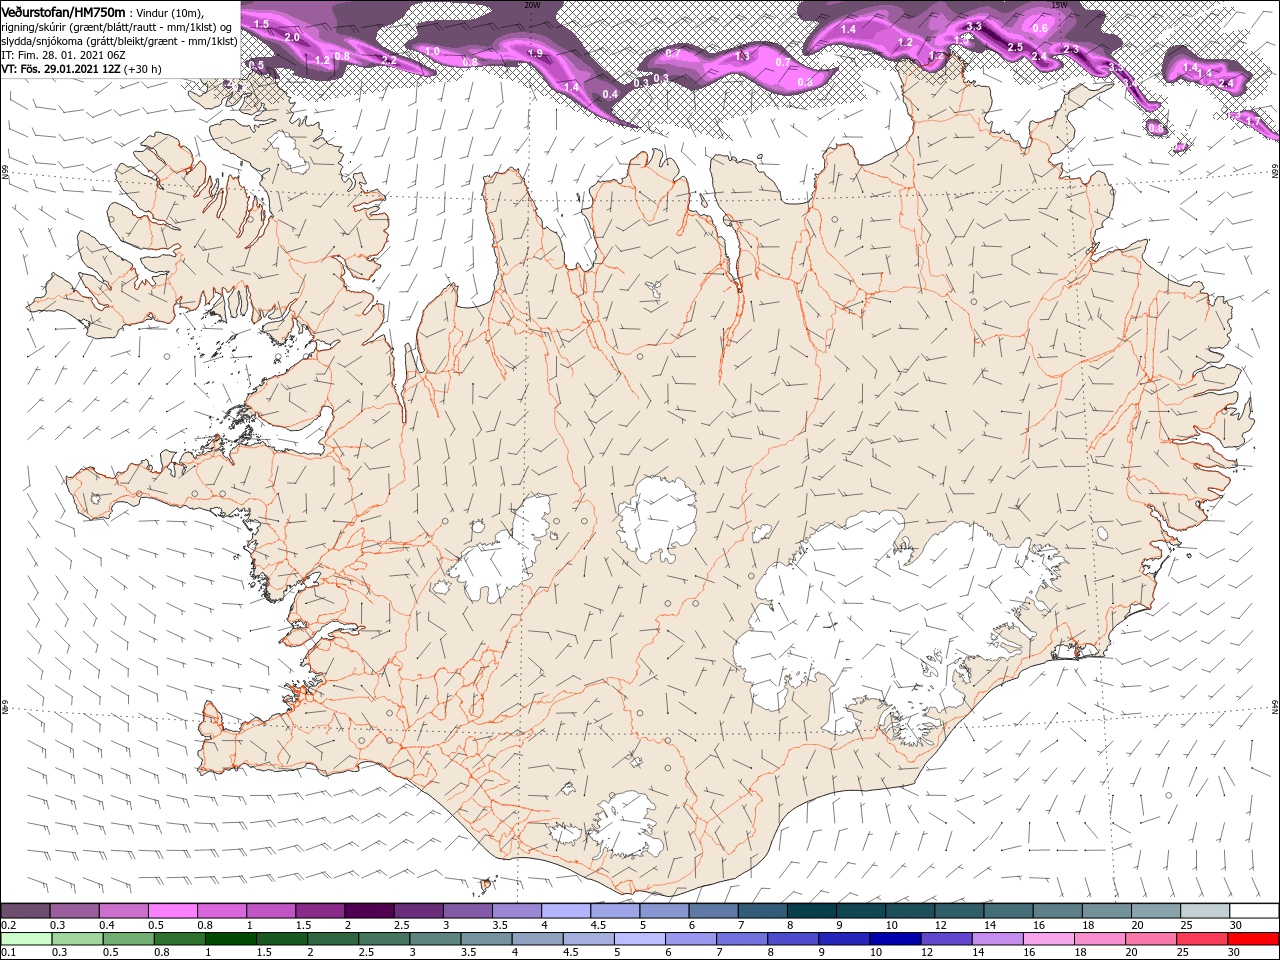The width and height of the screenshot is (1280, 960).
Task: Click the upper legend swatch between 0.5 and 0.8
Action: [174, 911]
